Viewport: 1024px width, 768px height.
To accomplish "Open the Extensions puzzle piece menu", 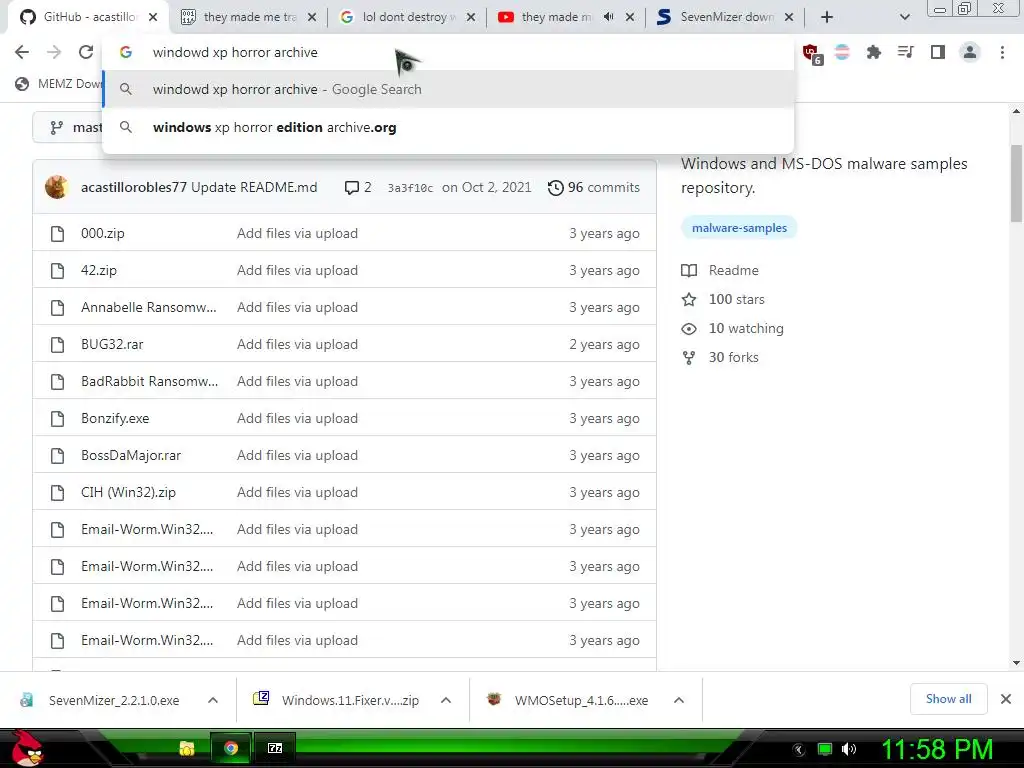I will pos(873,52).
